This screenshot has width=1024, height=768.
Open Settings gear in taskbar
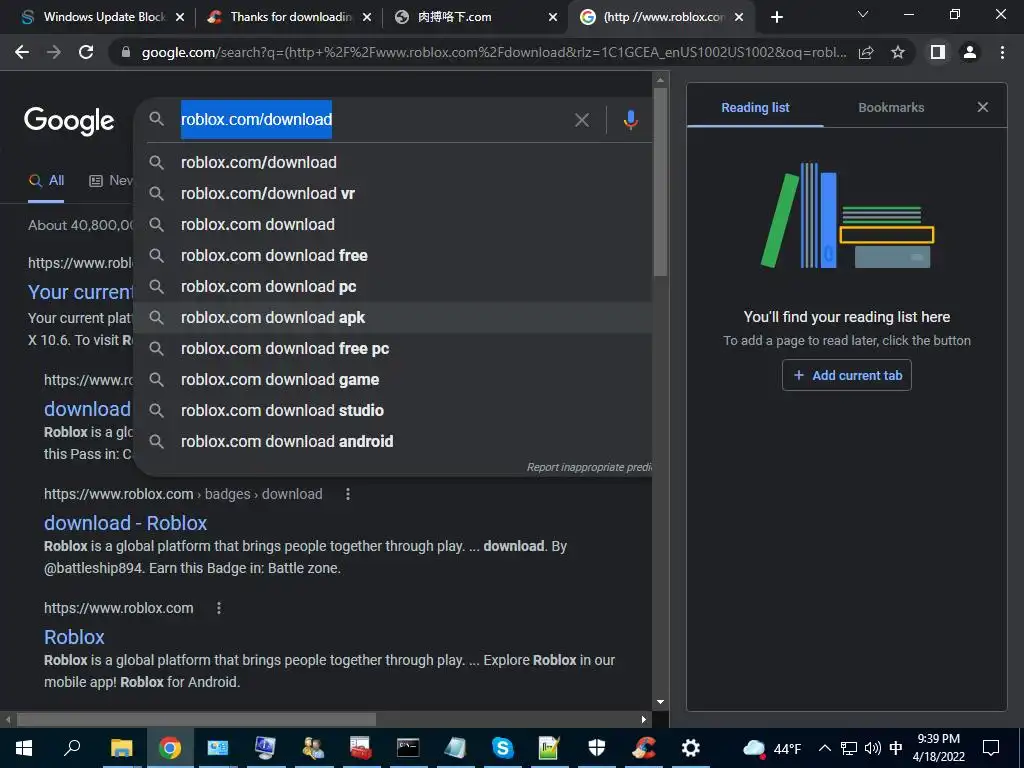[690, 748]
